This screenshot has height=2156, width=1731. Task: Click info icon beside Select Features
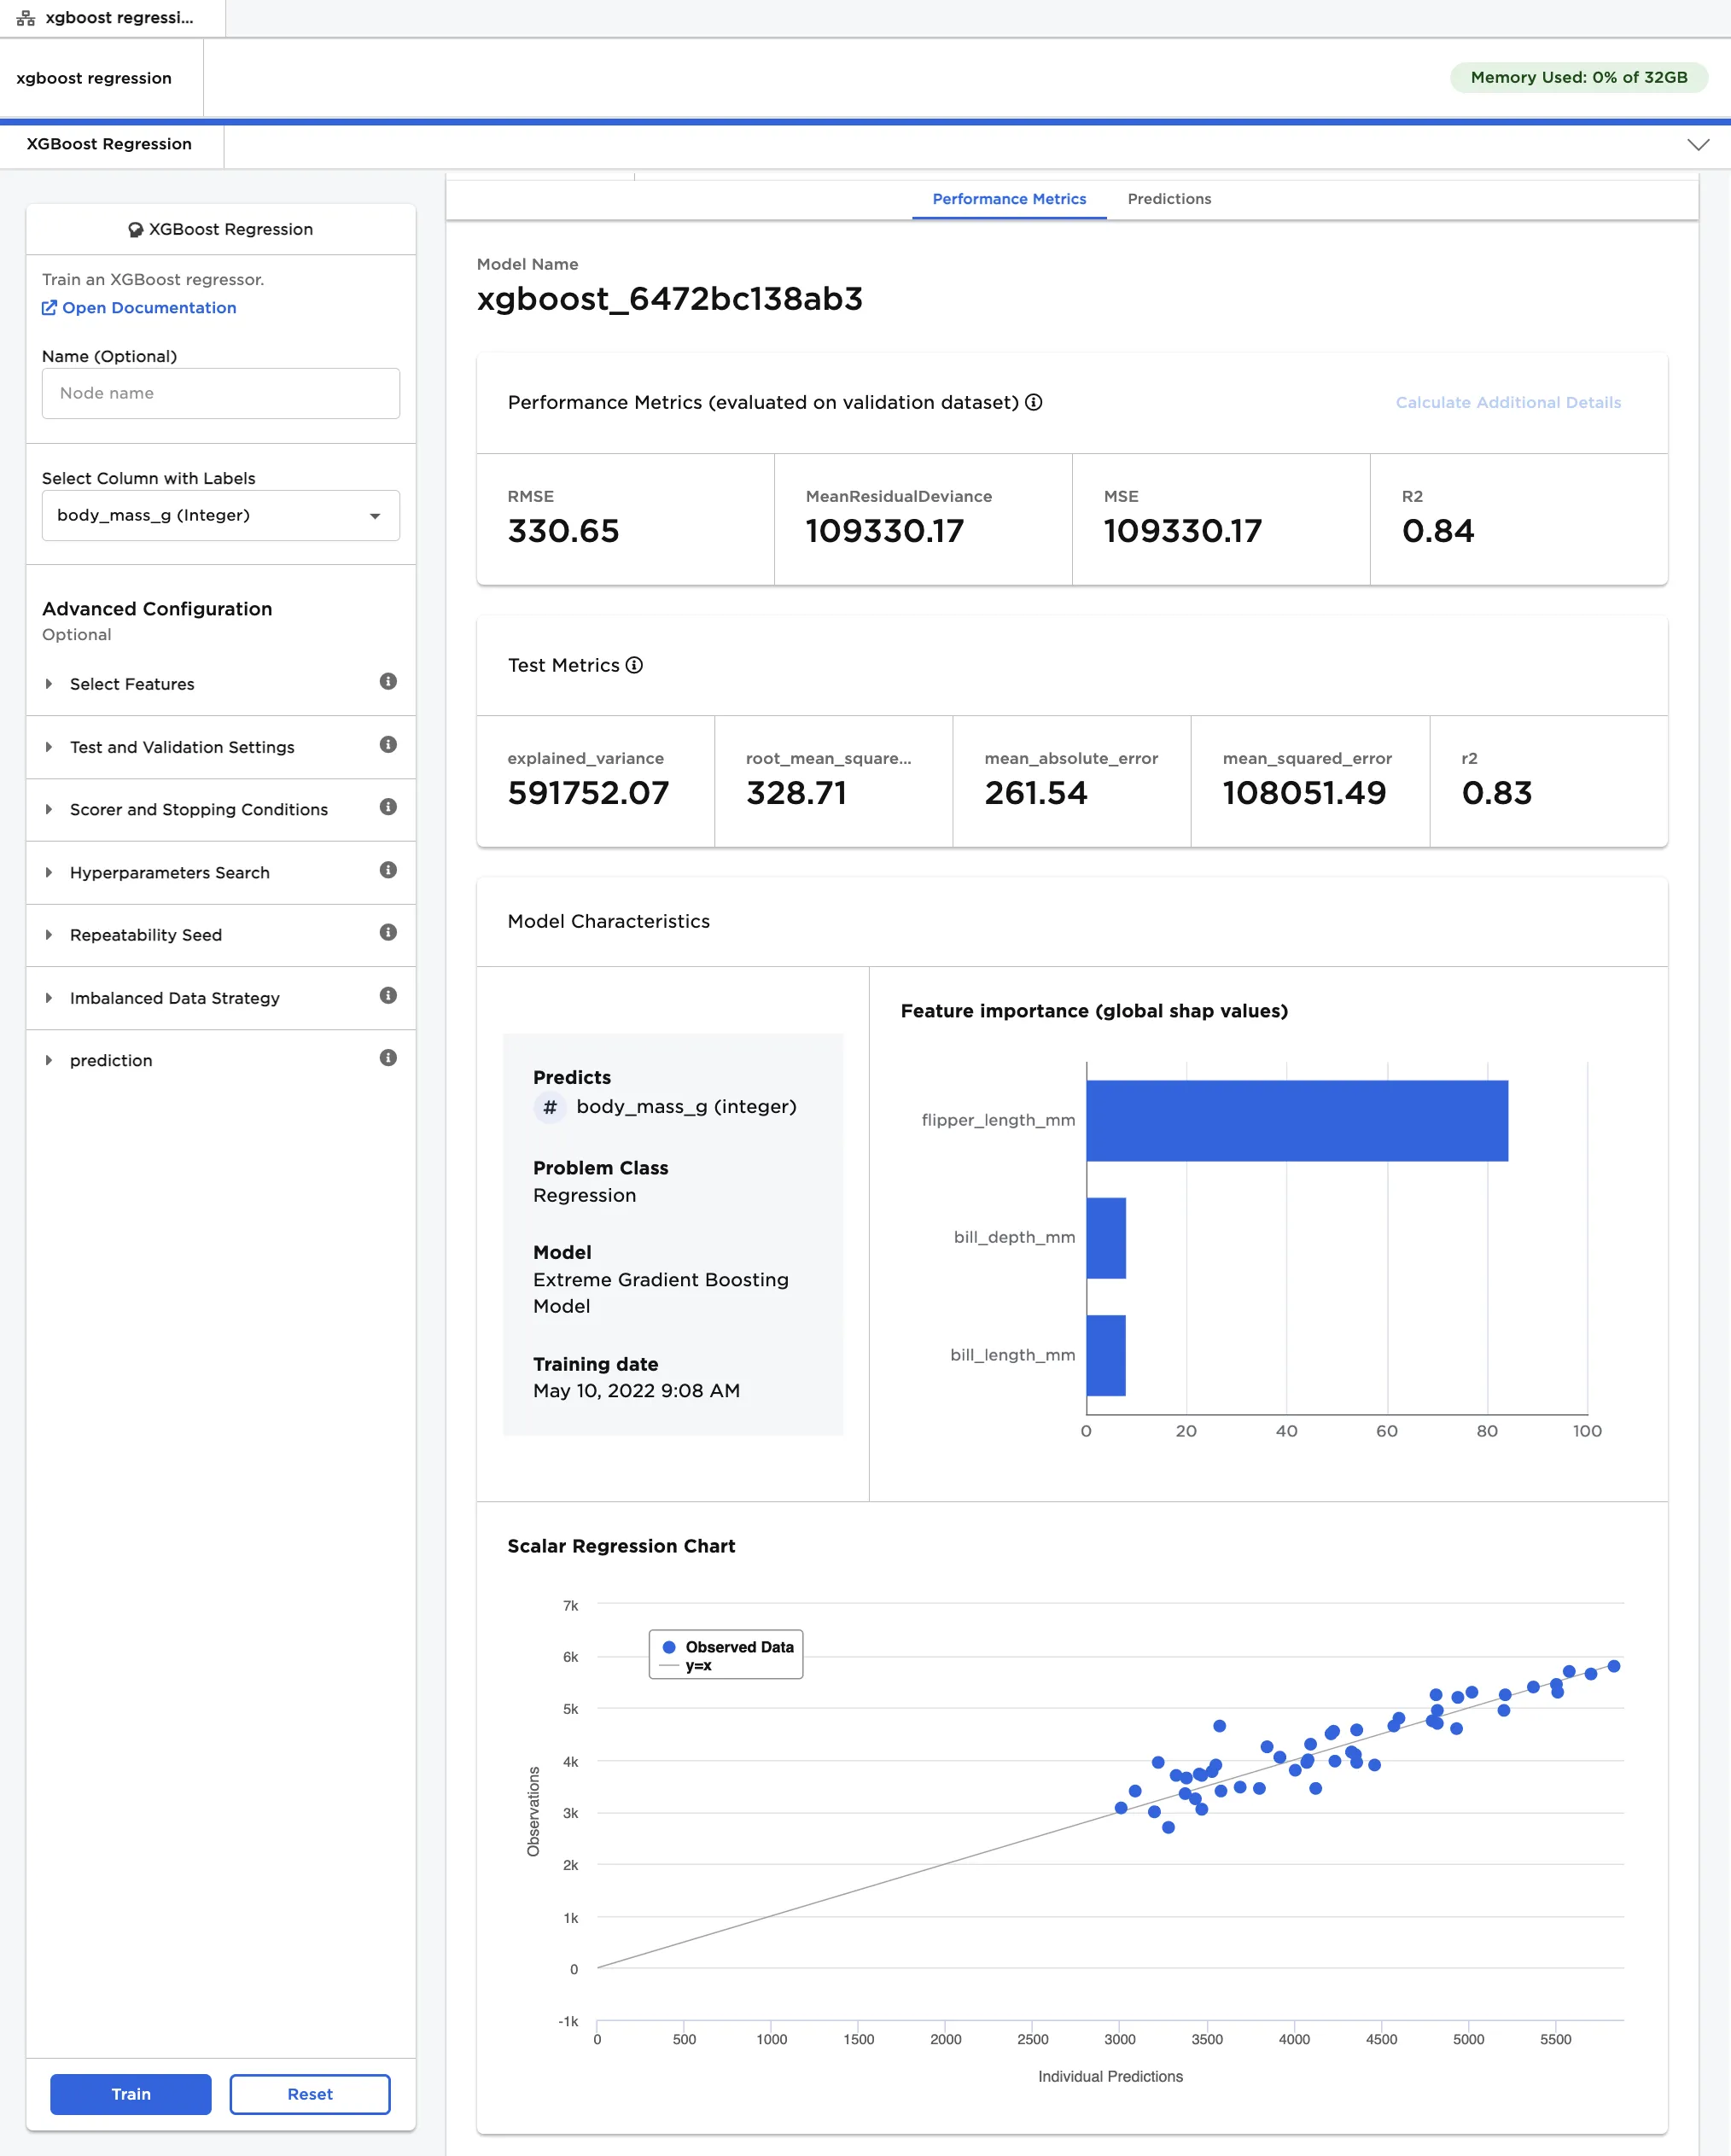(x=388, y=682)
